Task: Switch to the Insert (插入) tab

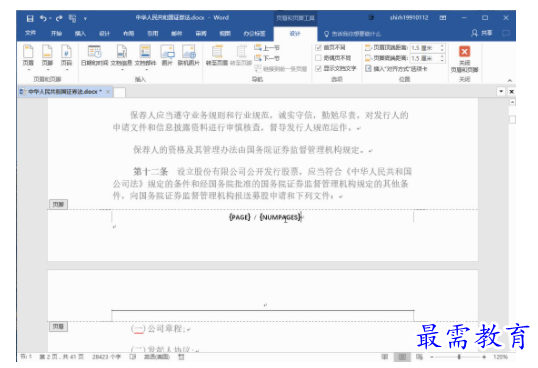Action: [80, 33]
